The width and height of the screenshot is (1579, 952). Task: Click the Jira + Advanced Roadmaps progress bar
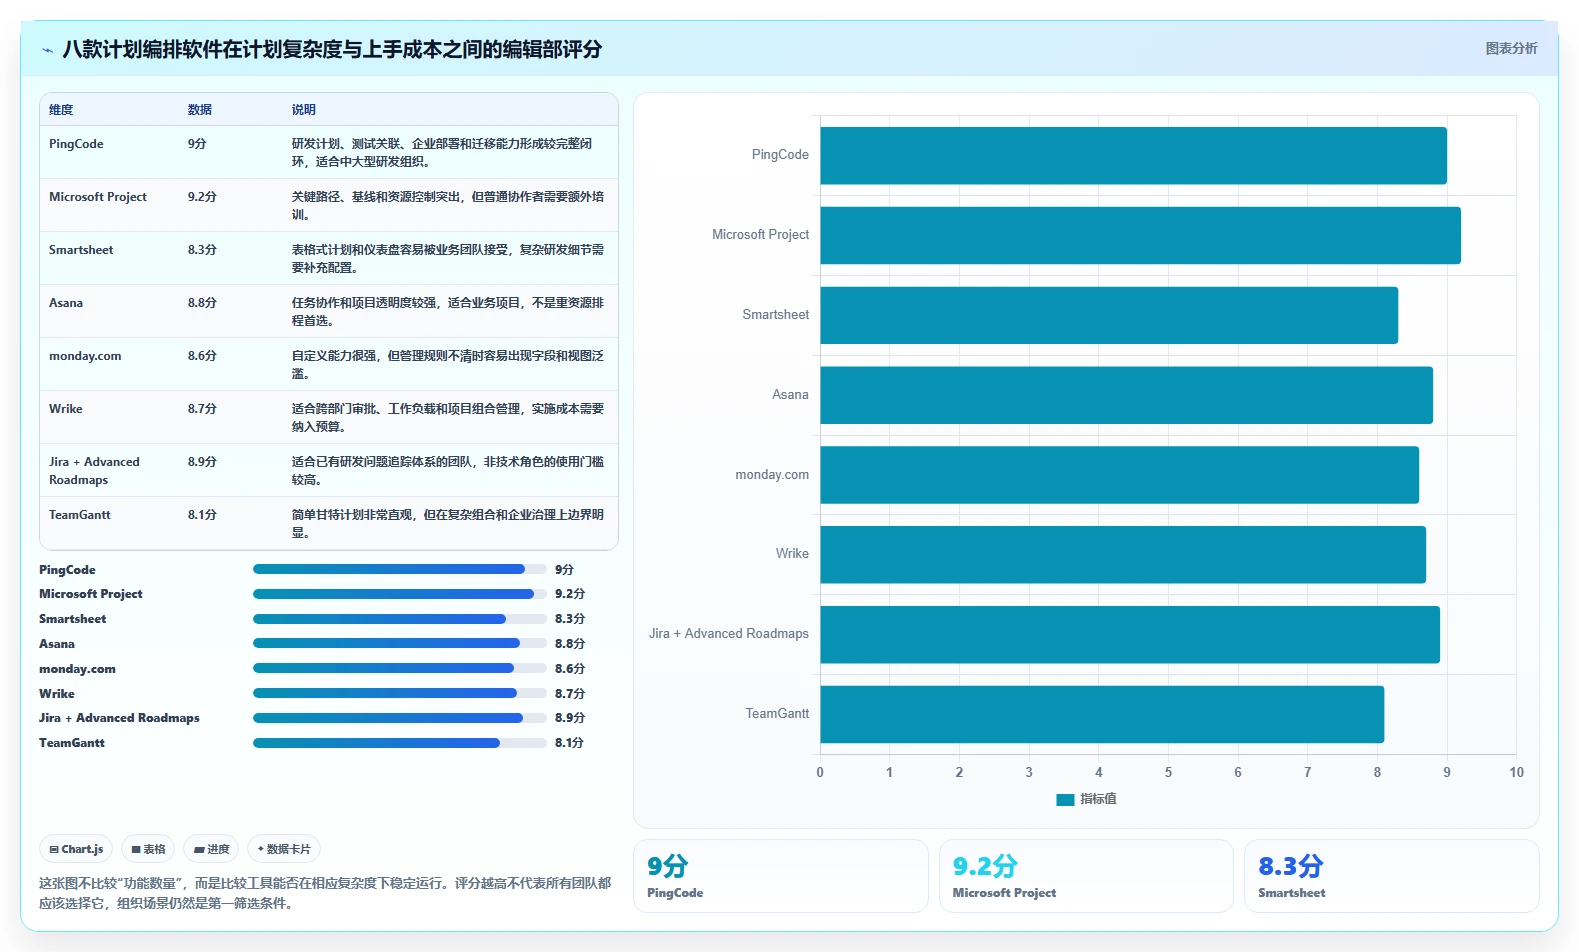click(x=400, y=718)
